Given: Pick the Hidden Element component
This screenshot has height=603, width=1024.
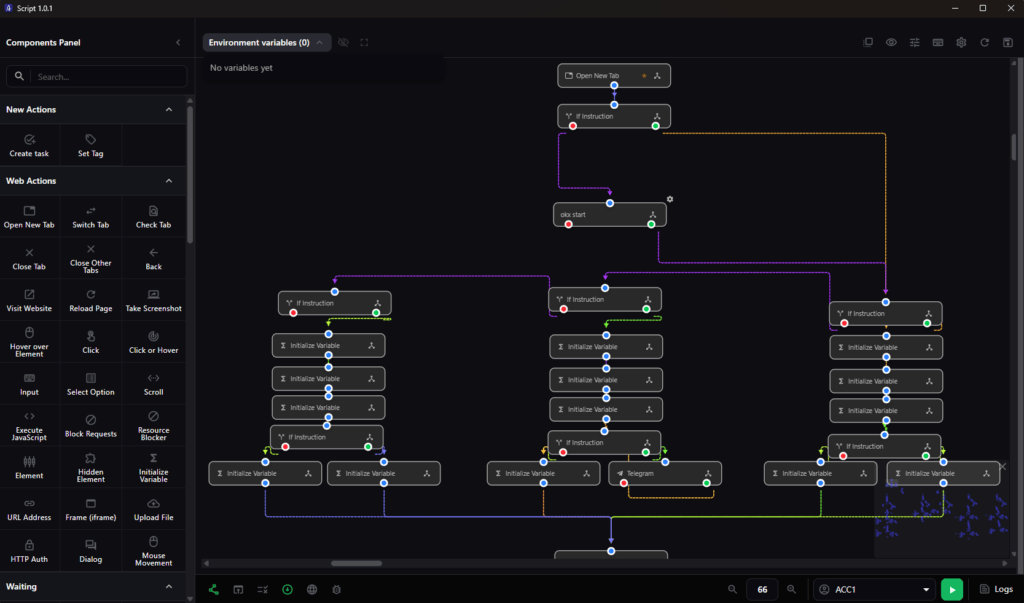Looking at the screenshot, I should [91, 468].
